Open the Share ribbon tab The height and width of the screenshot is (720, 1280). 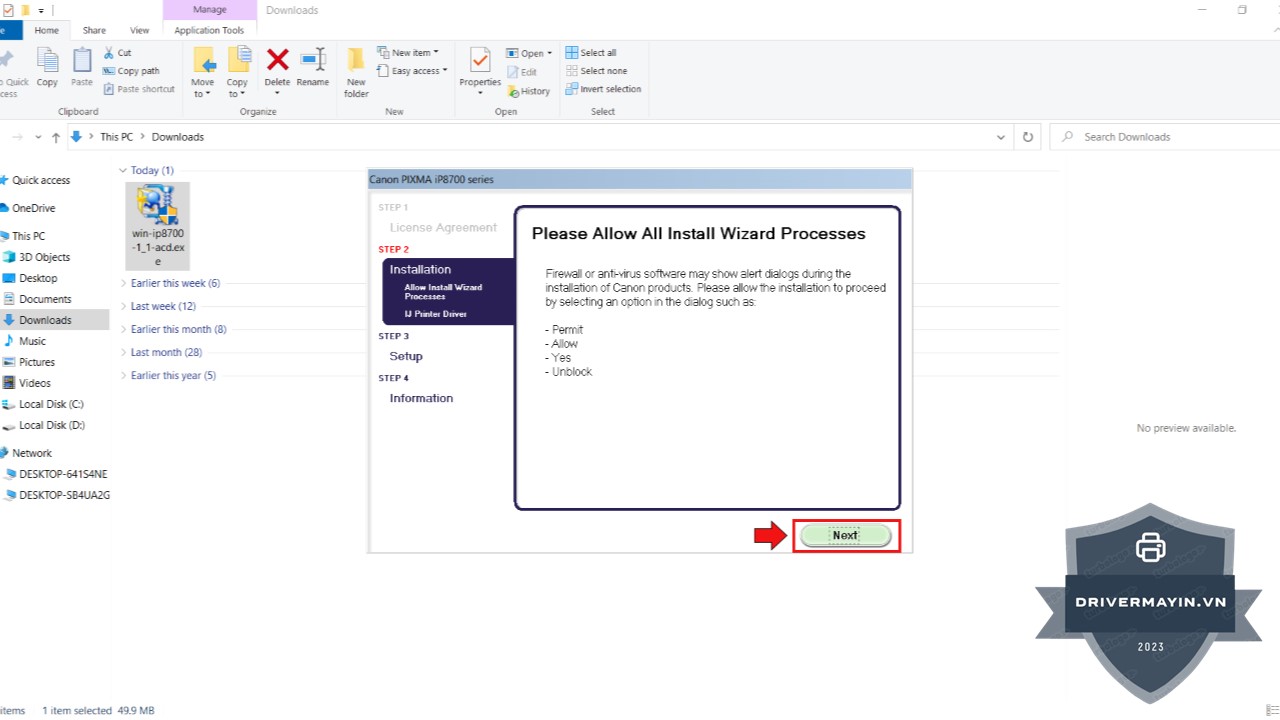coord(94,31)
